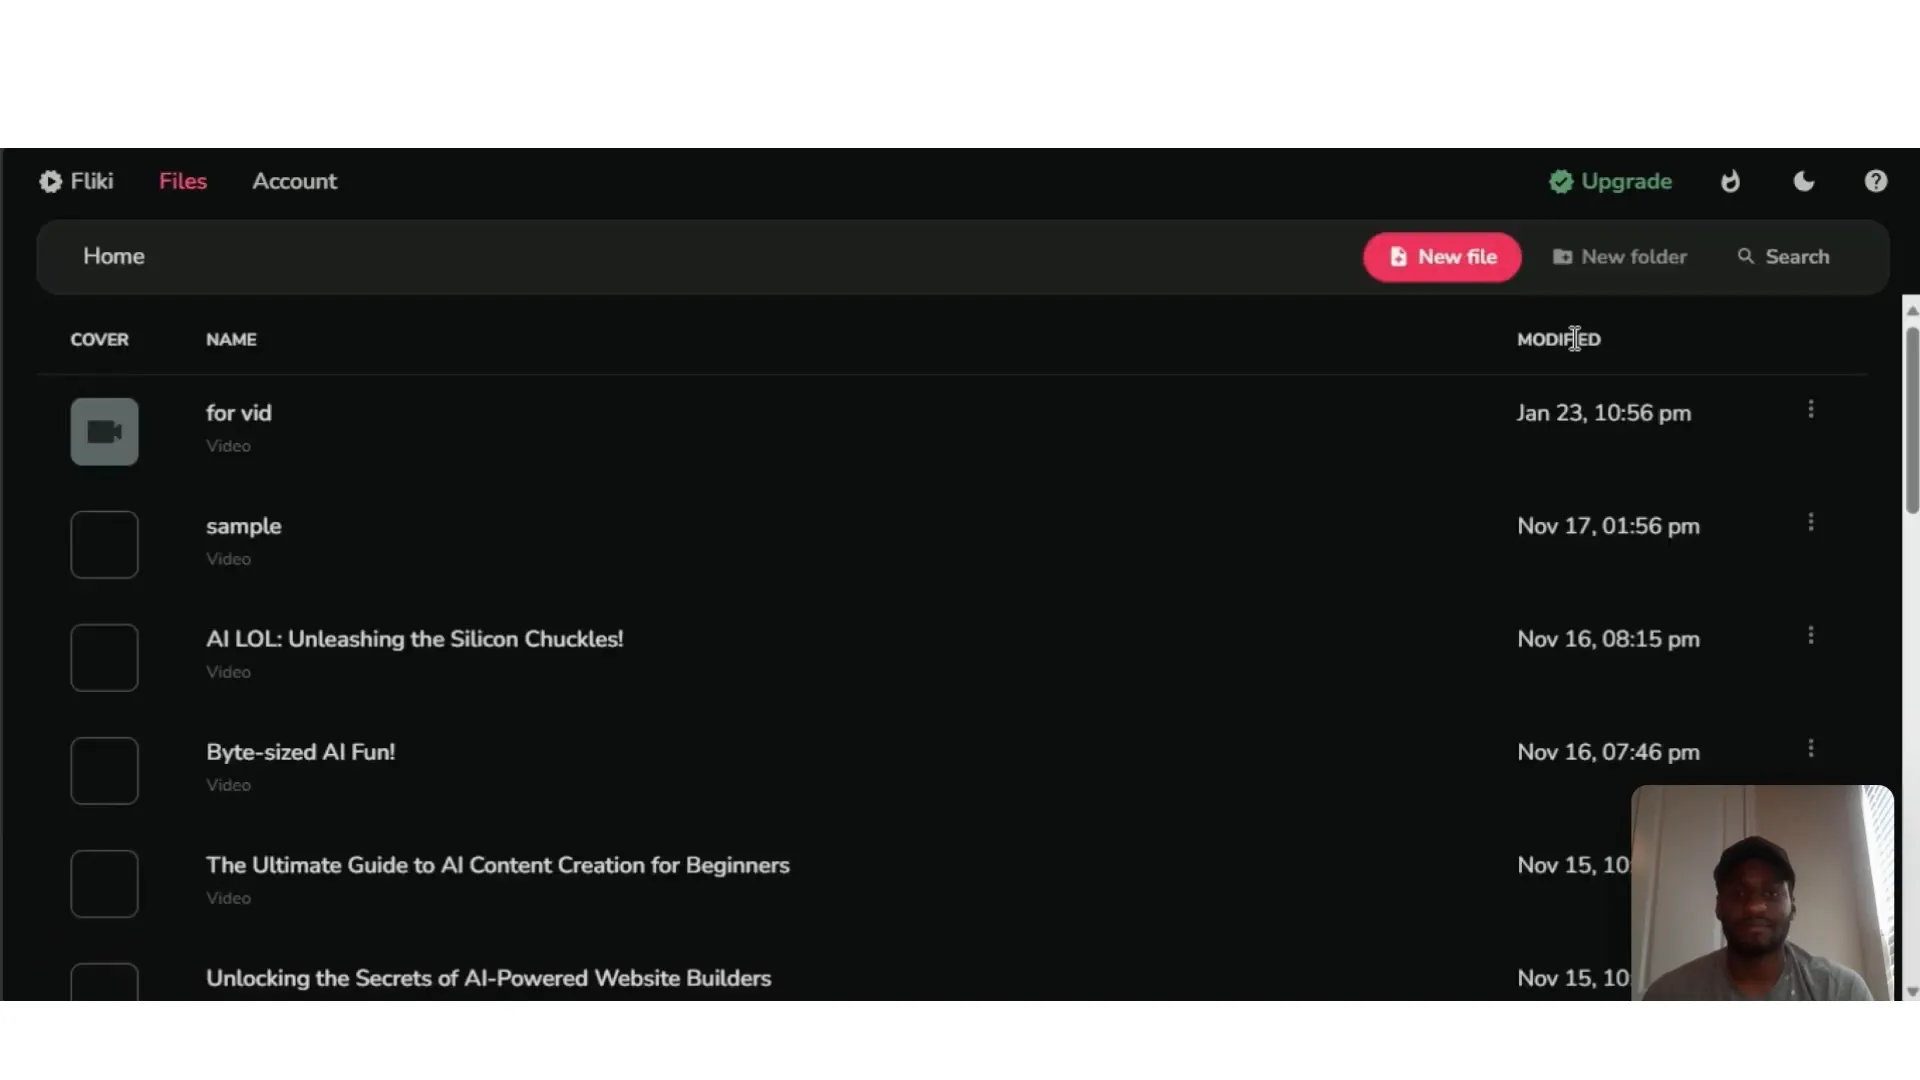This screenshot has width=1920, height=1080.
Task: Sort by the MODIFIED column header
Action: [1558, 340]
